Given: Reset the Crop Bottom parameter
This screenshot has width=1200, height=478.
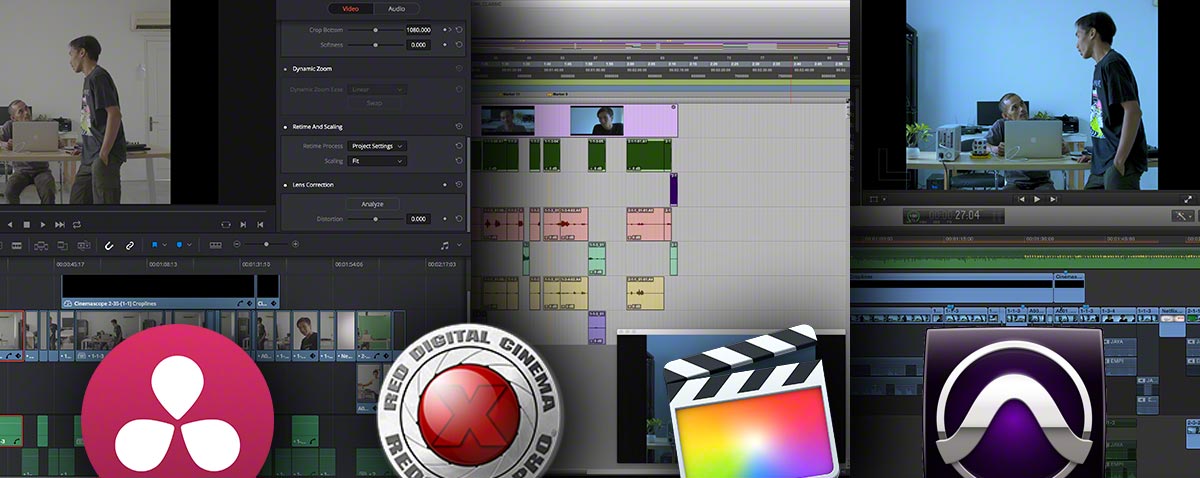Looking at the screenshot, I should (x=458, y=30).
